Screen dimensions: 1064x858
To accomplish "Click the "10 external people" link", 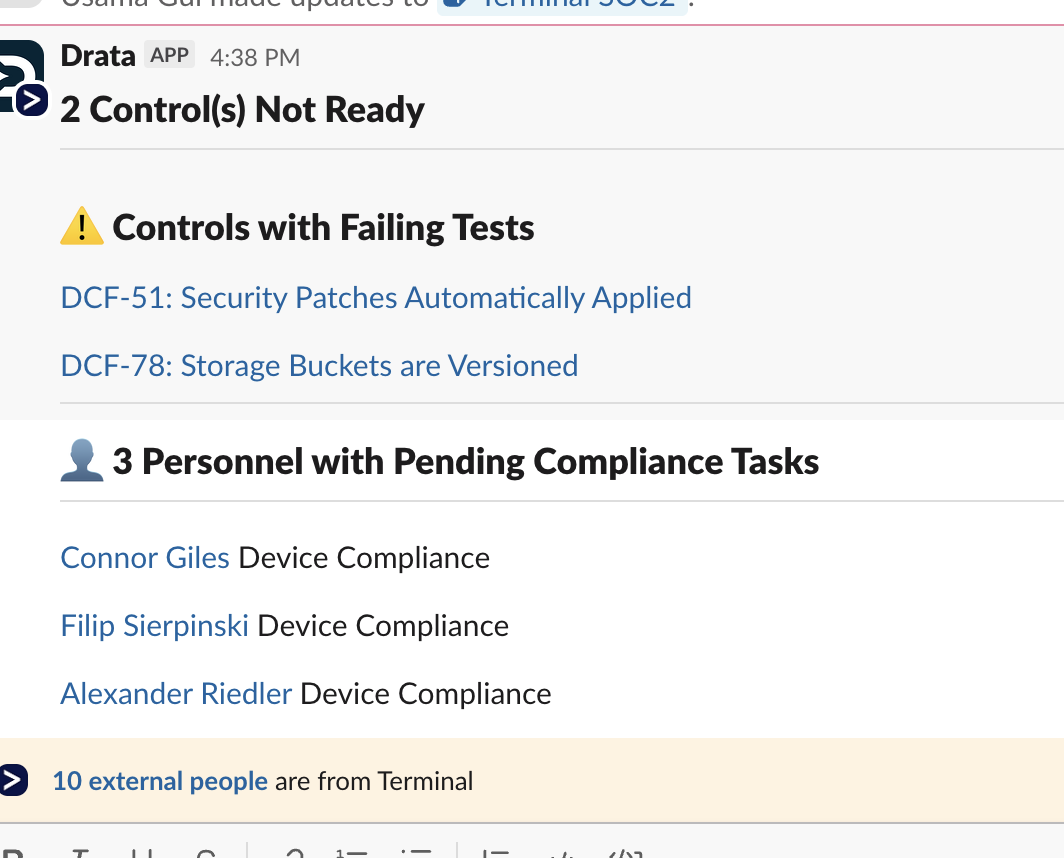I will (x=160, y=781).
